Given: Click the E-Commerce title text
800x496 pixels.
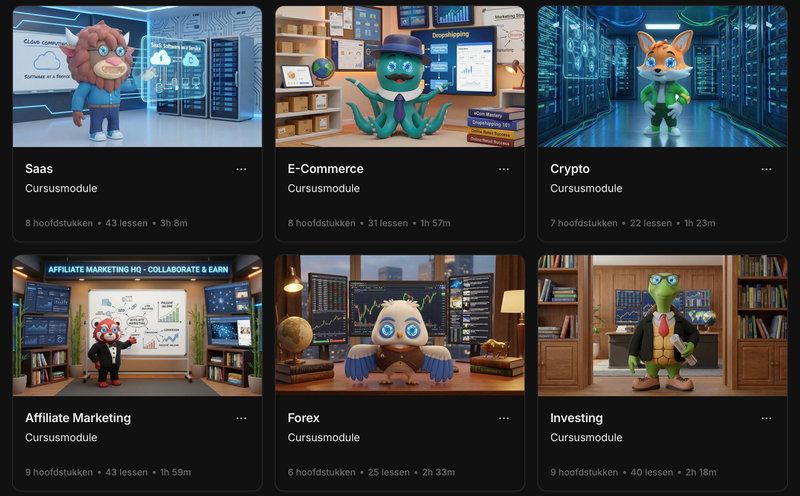Looking at the screenshot, I should [x=325, y=169].
